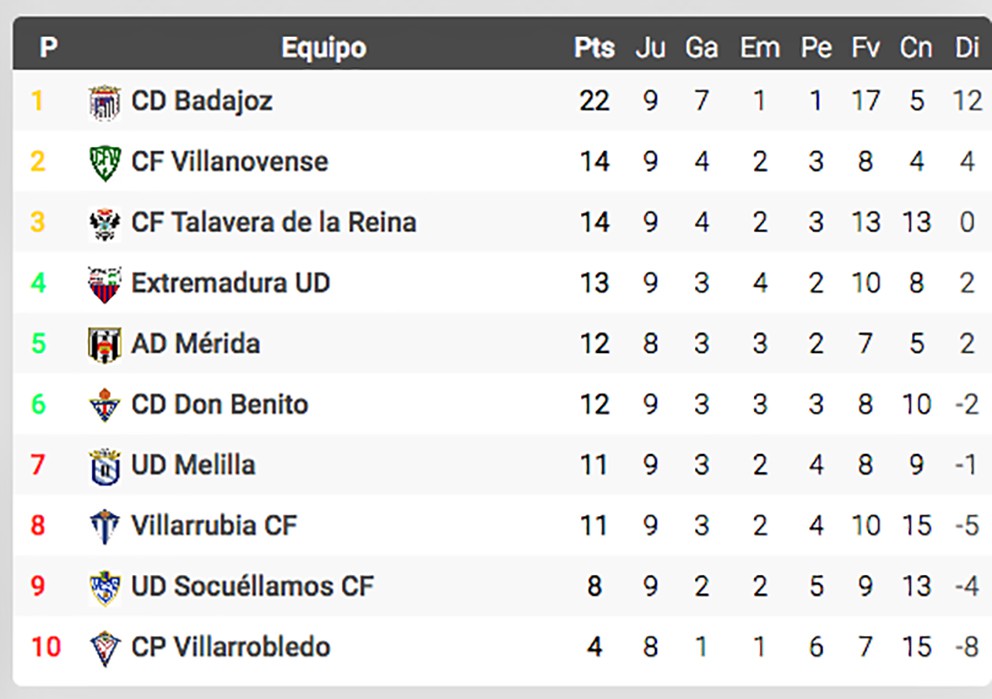
Task: Sort table by Pts column header
Action: [594, 47]
